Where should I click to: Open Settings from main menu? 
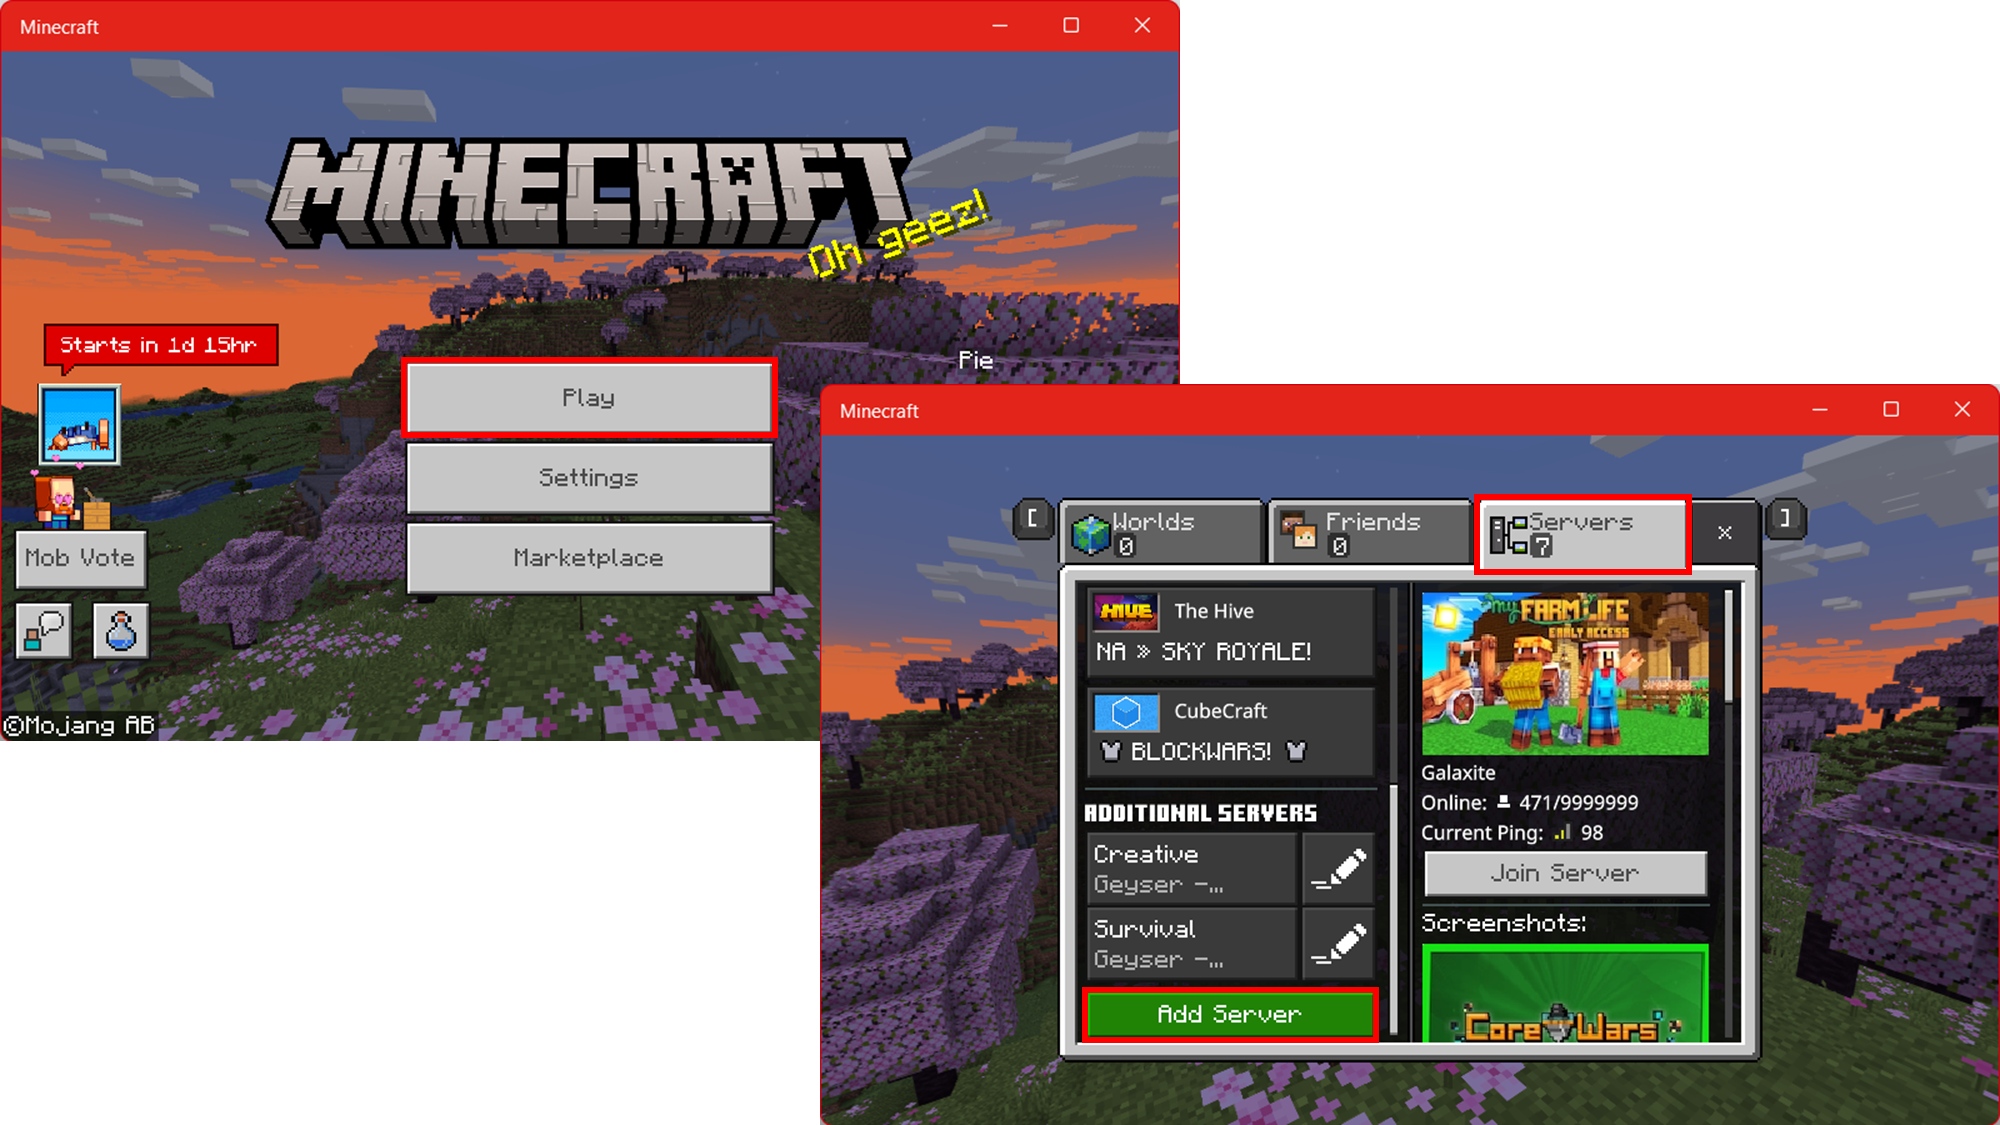pos(588,478)
